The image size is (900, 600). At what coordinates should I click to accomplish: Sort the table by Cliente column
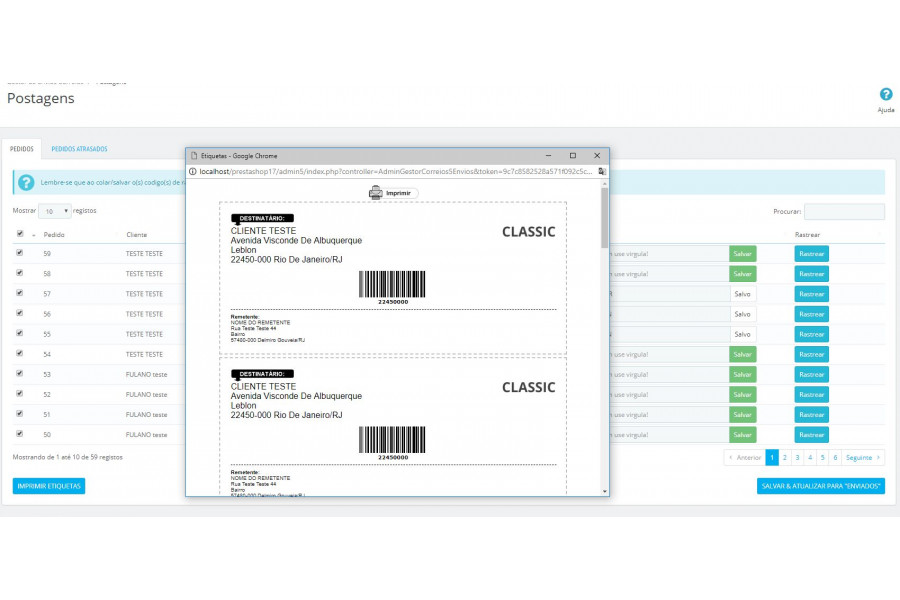click(137, 235)
